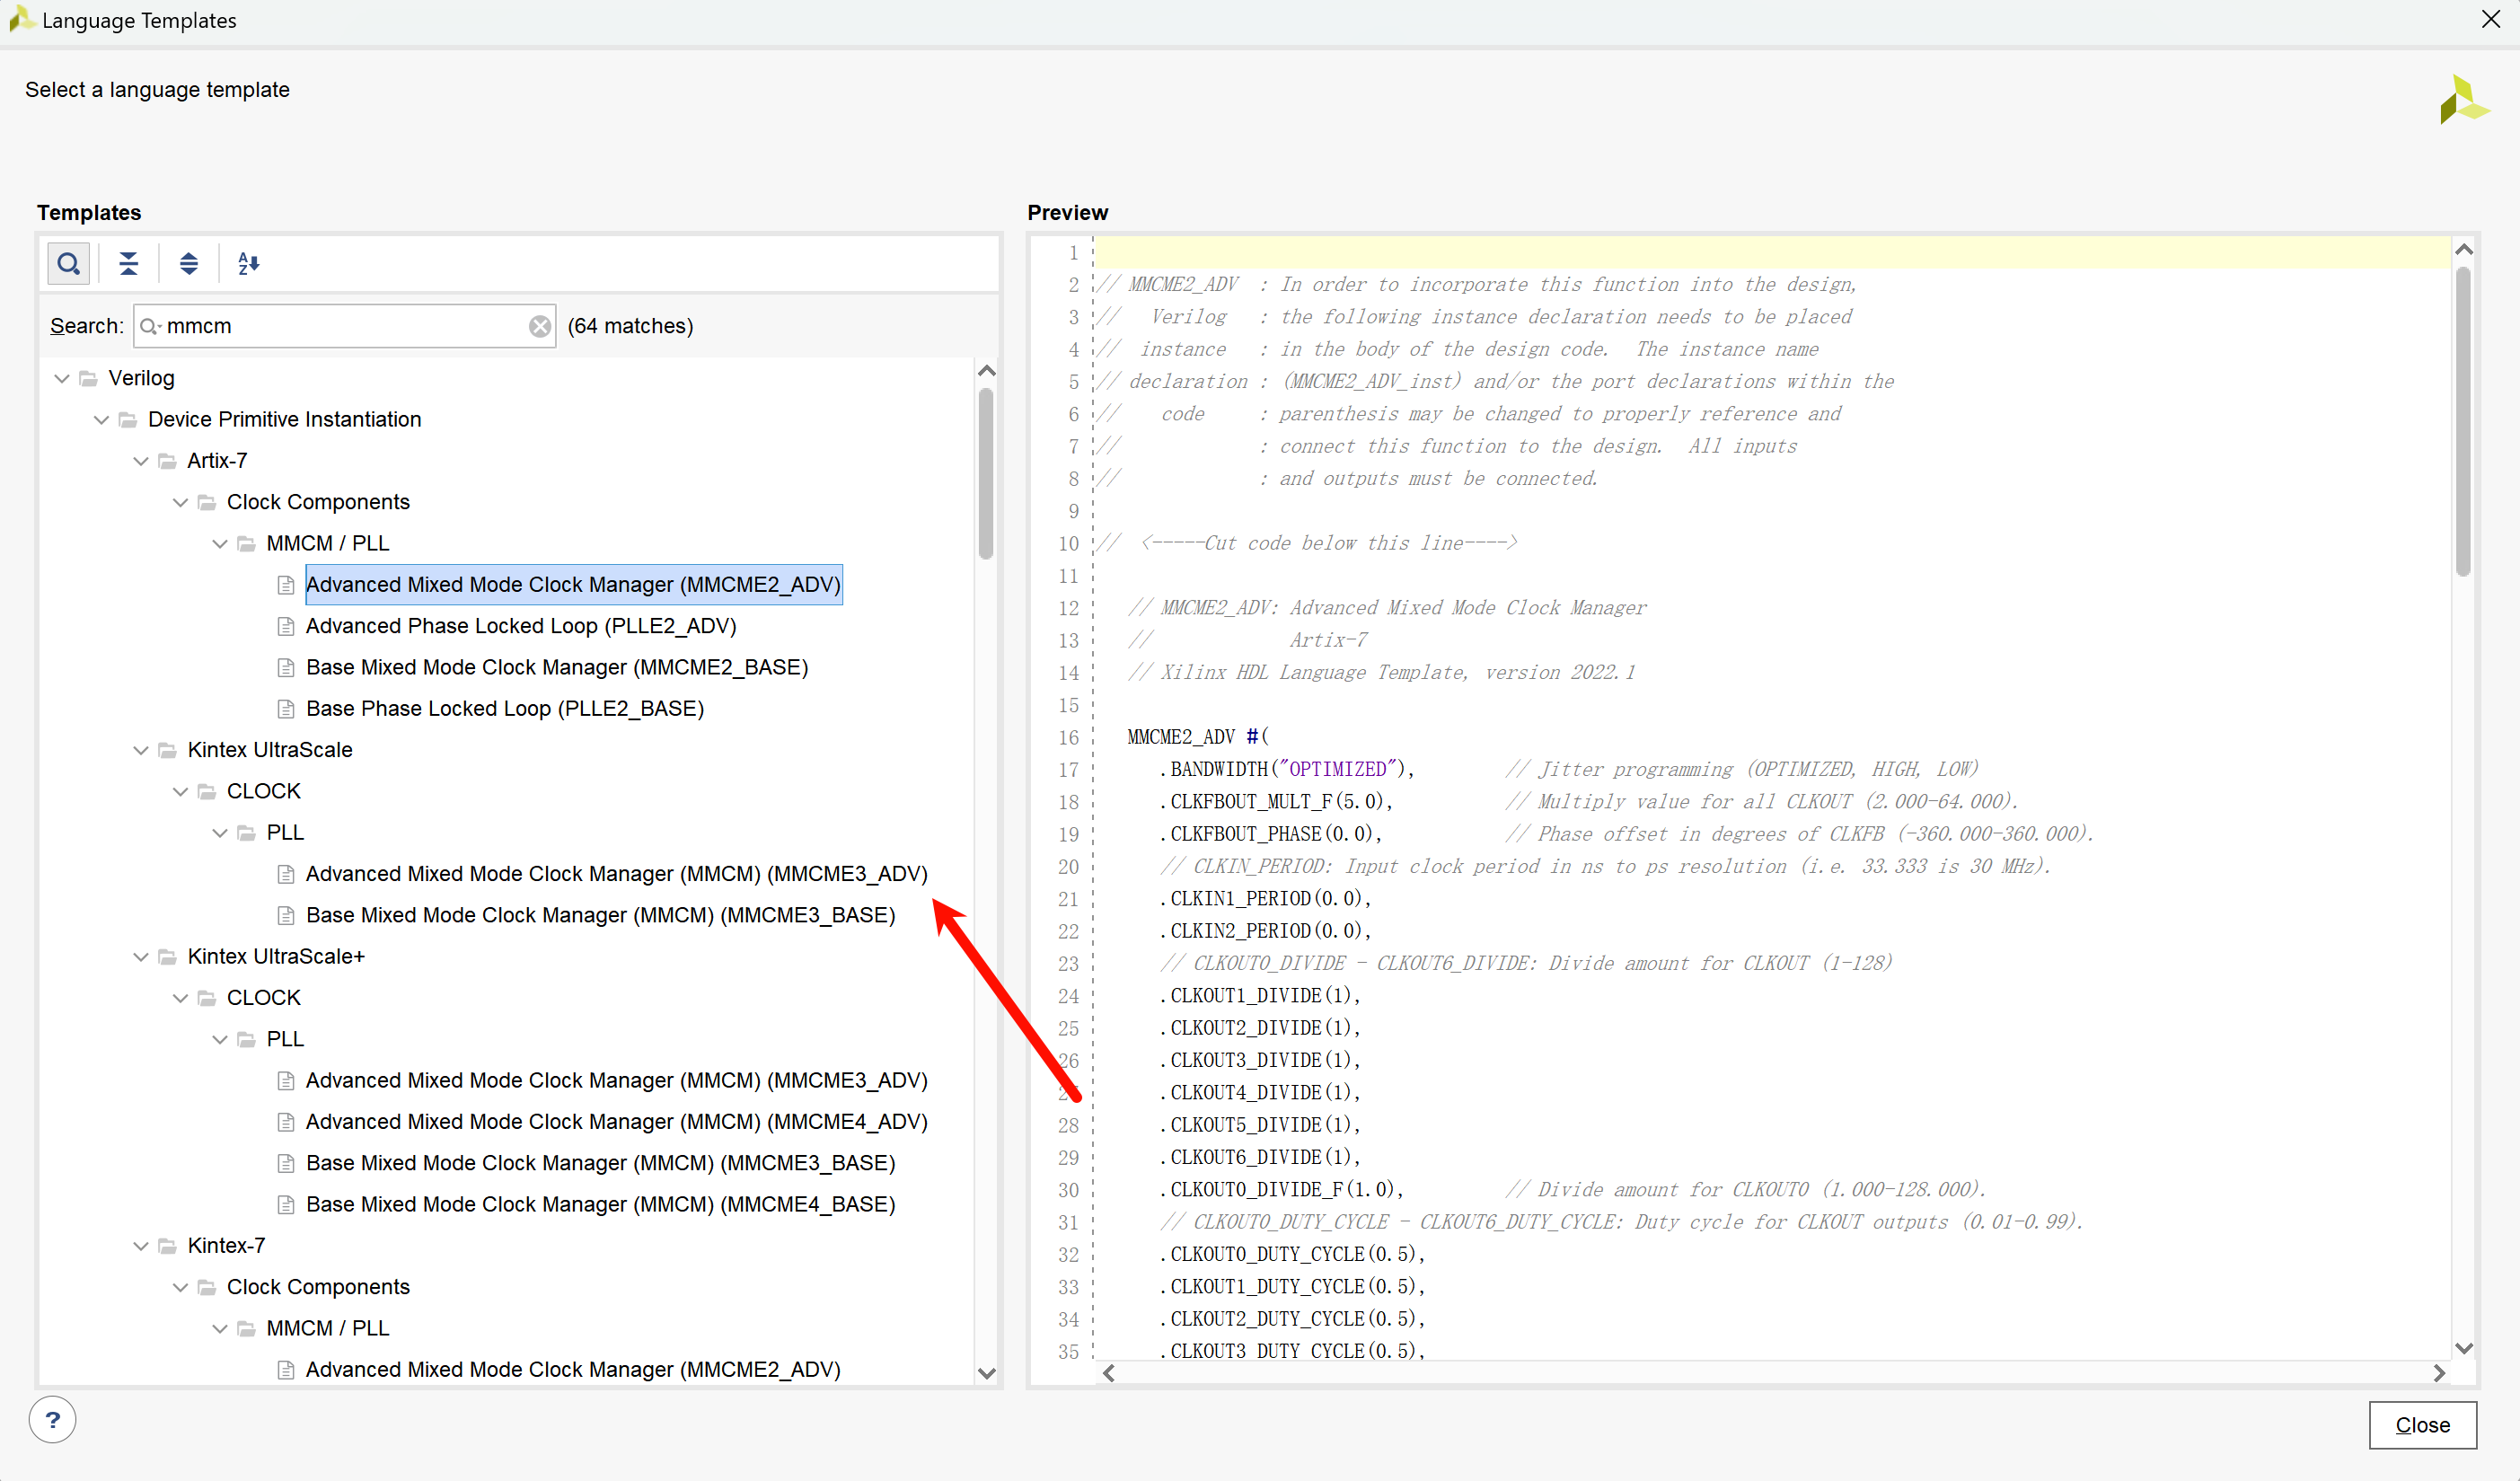The width and height of the screenshot is (2520, 1481).
Task: Click the window X close button
Action: 2491,19
